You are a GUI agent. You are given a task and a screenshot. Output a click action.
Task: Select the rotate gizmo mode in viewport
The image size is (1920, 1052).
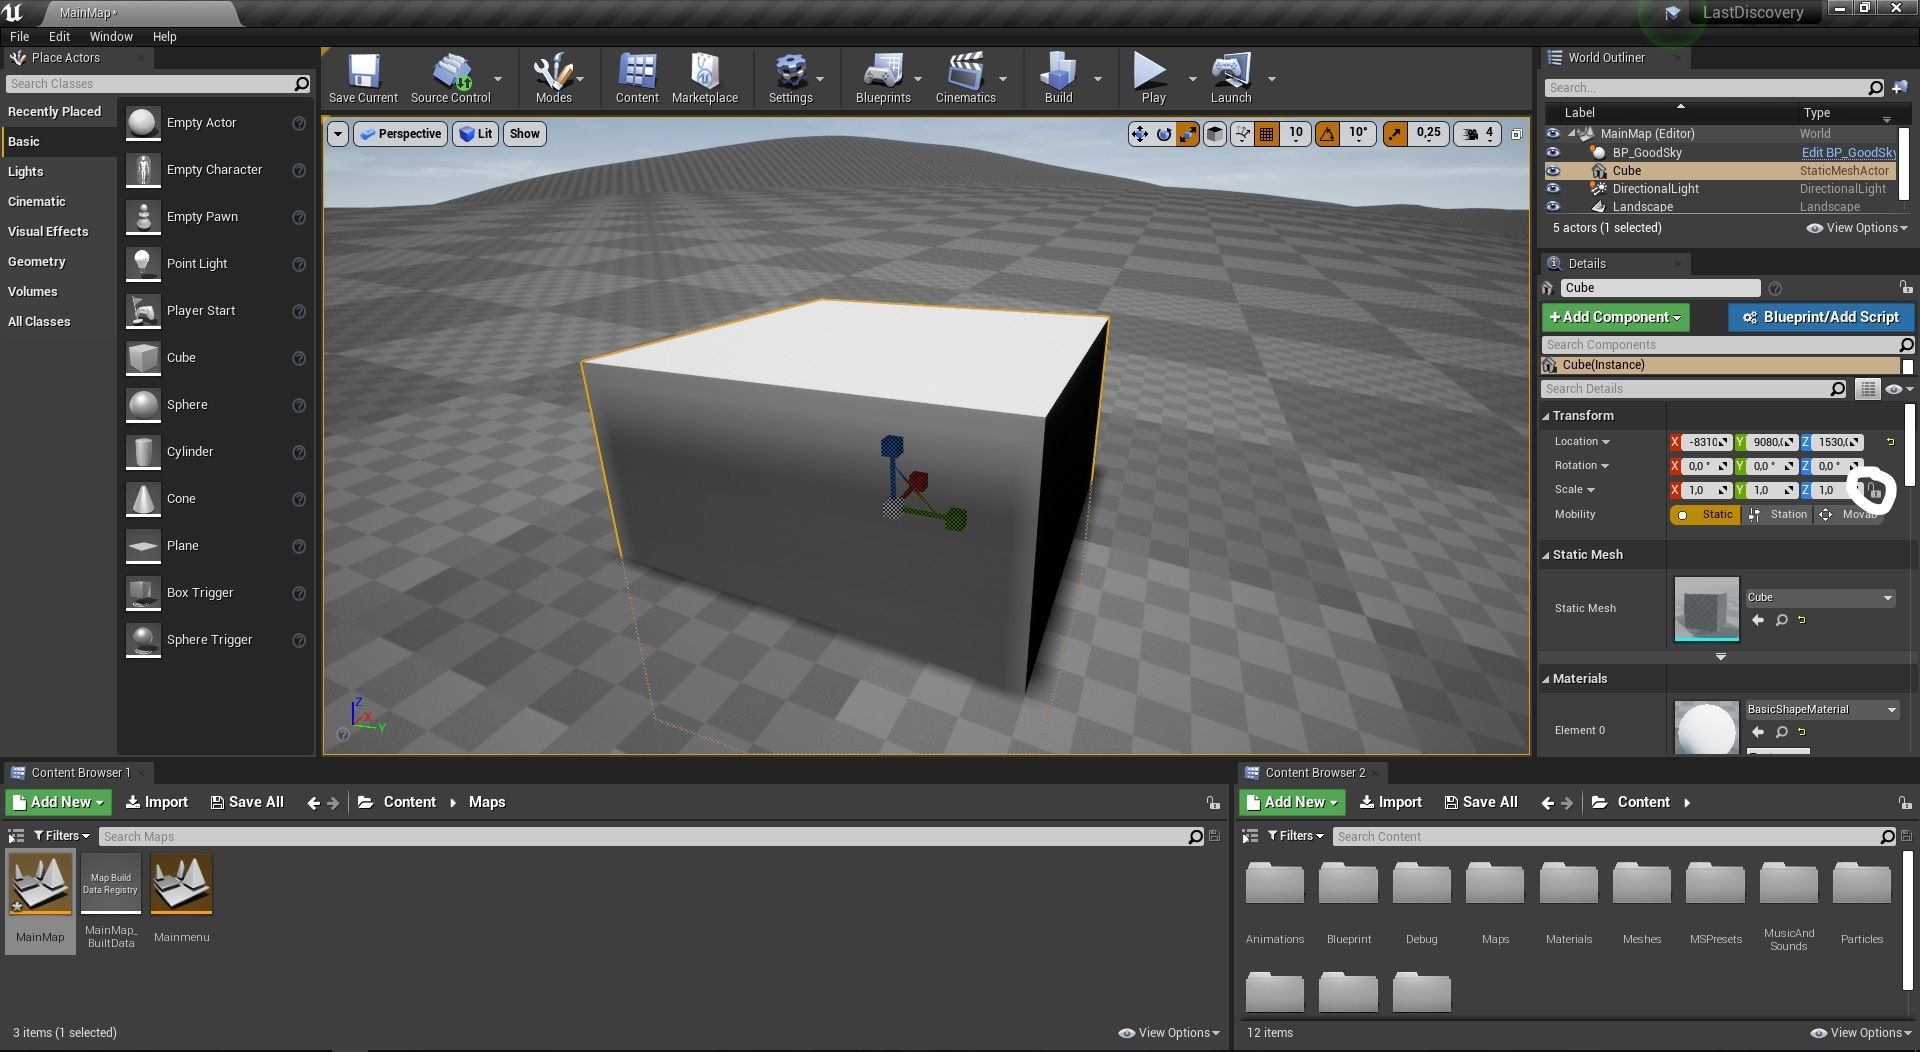tap(1164, 134)
